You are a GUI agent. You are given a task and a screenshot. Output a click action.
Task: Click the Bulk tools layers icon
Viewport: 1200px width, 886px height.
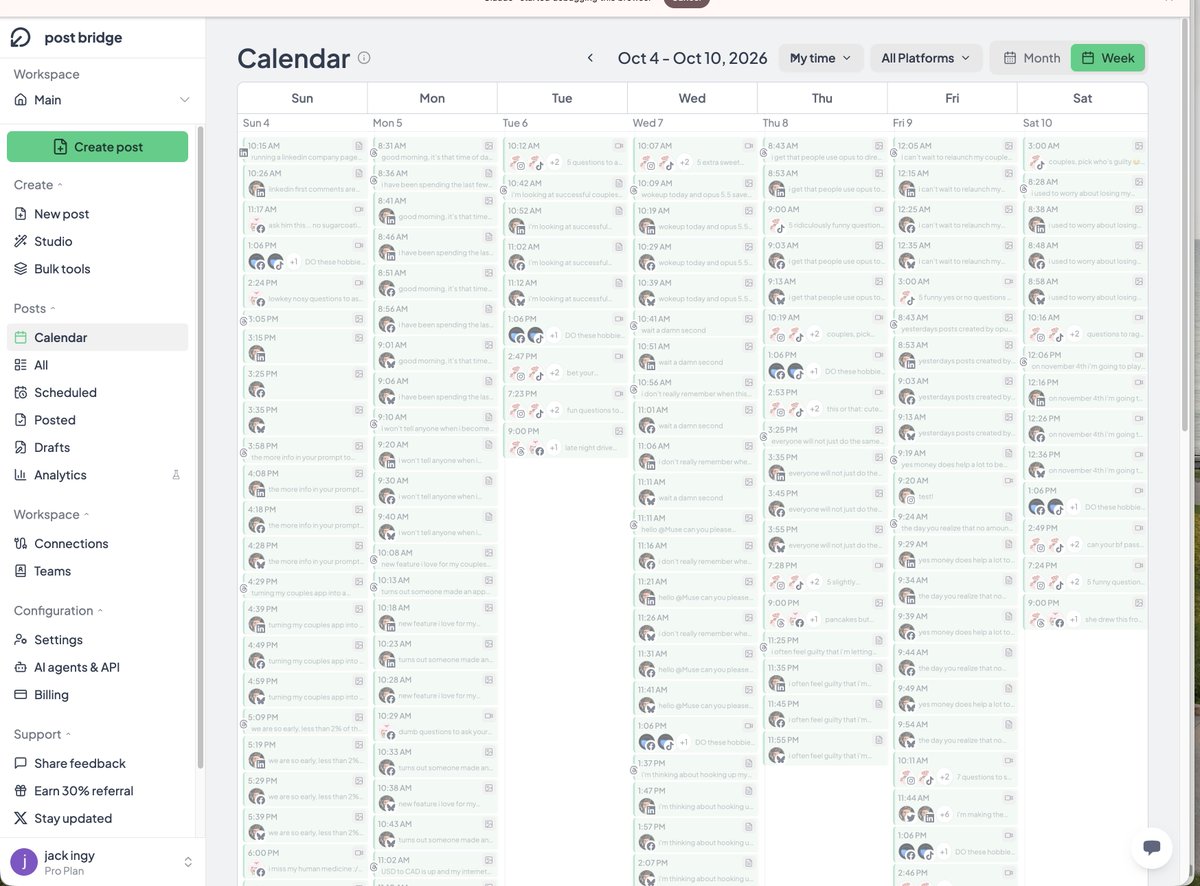point(21,269)
